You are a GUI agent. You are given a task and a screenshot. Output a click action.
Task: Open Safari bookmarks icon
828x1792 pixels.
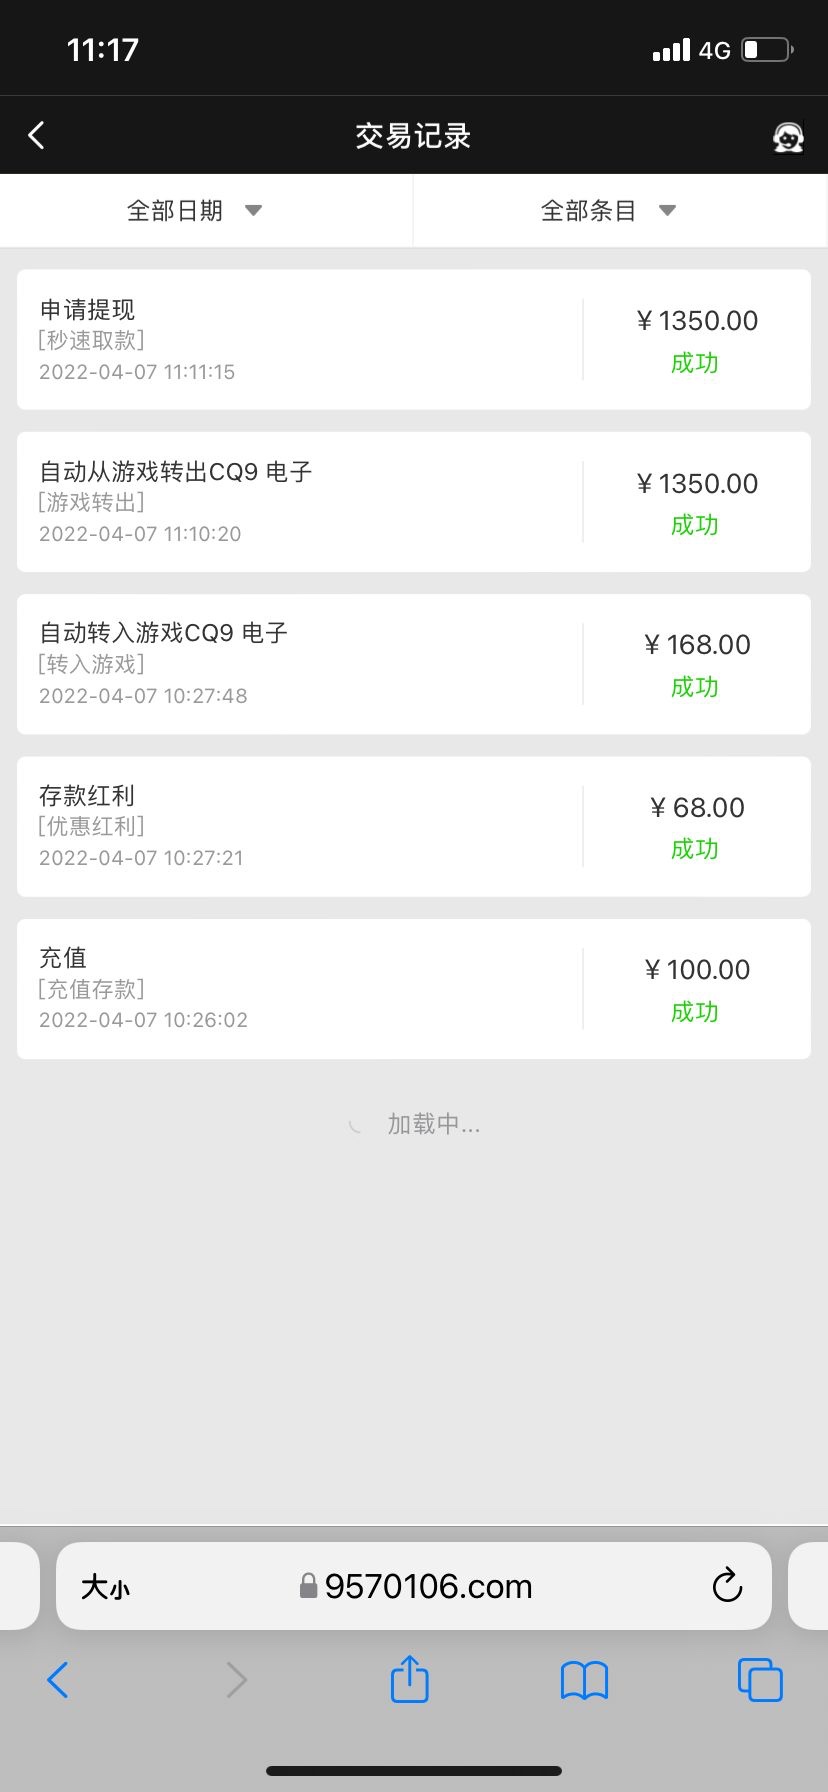coord(584,1680)
